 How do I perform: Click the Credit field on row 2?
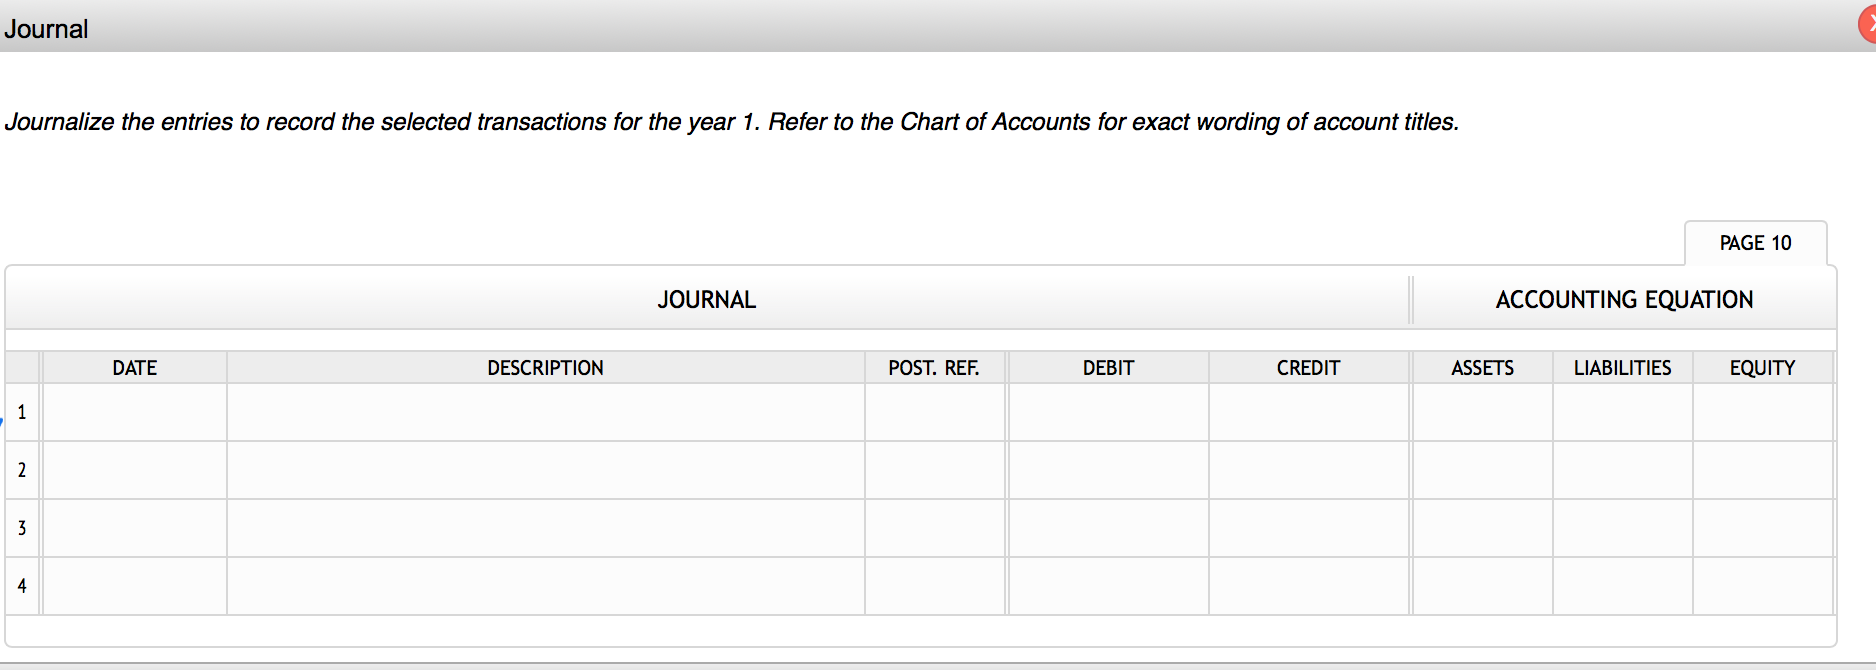click(x=1308, y=470)
